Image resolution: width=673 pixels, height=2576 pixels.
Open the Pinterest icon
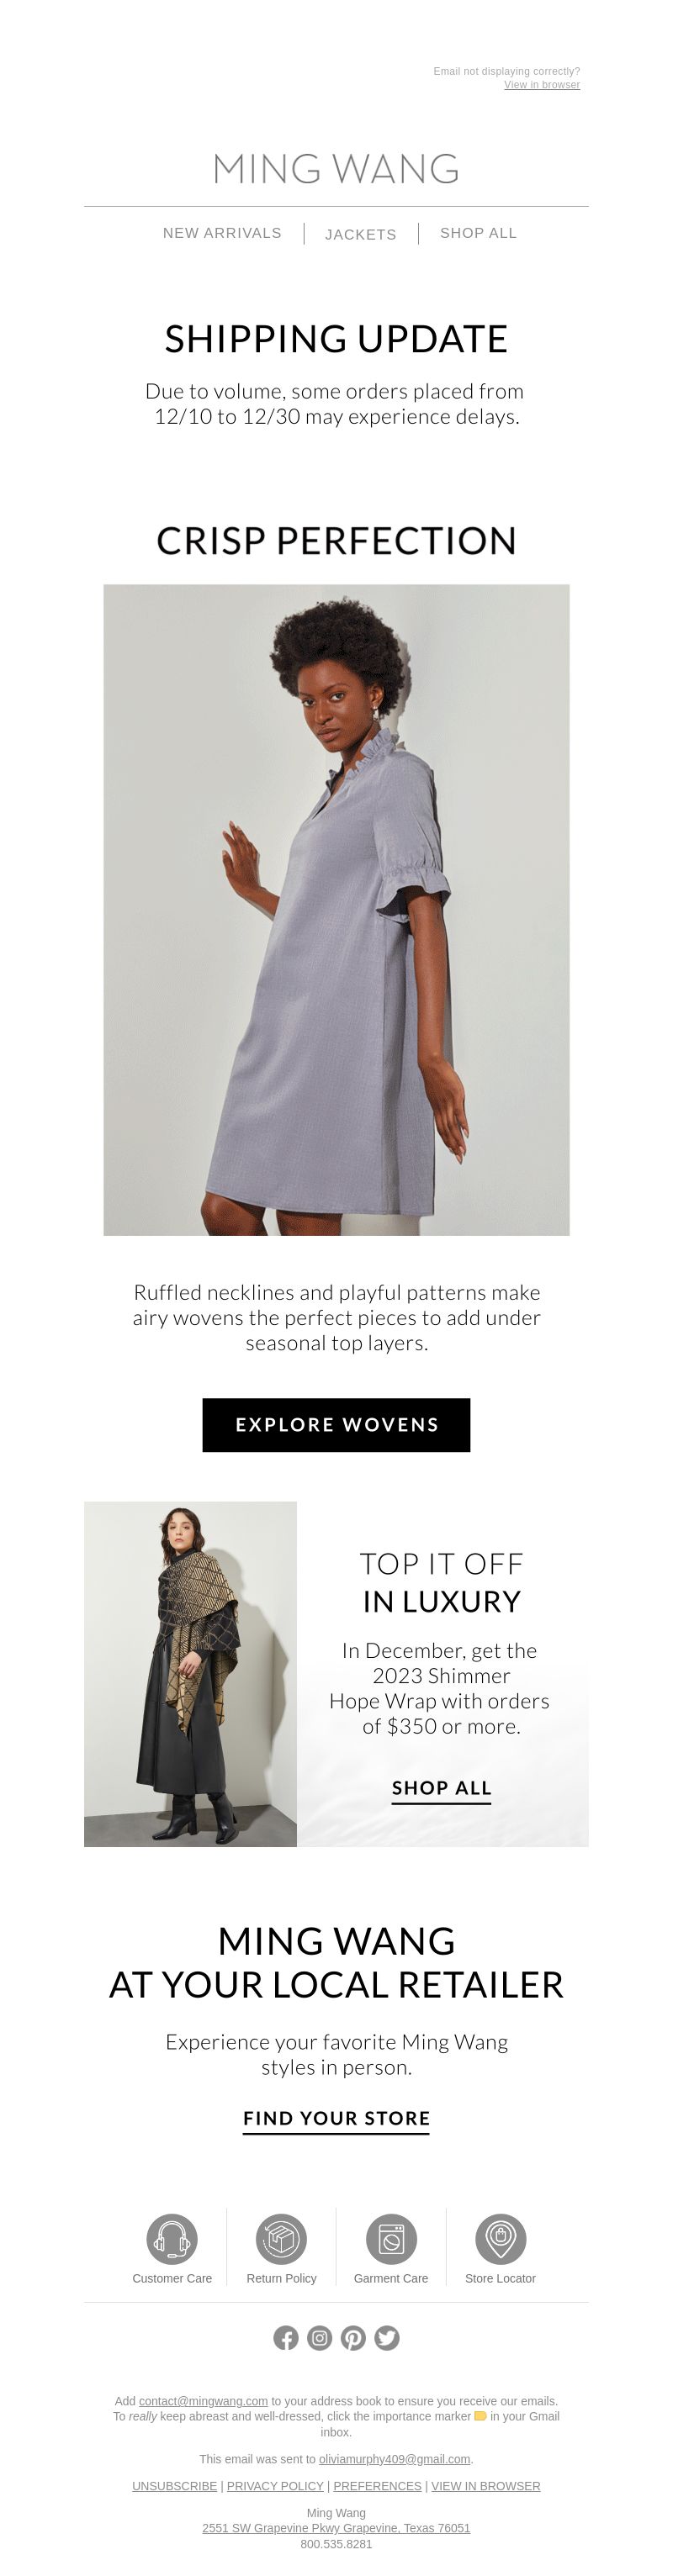click(x=353, y=2337)
